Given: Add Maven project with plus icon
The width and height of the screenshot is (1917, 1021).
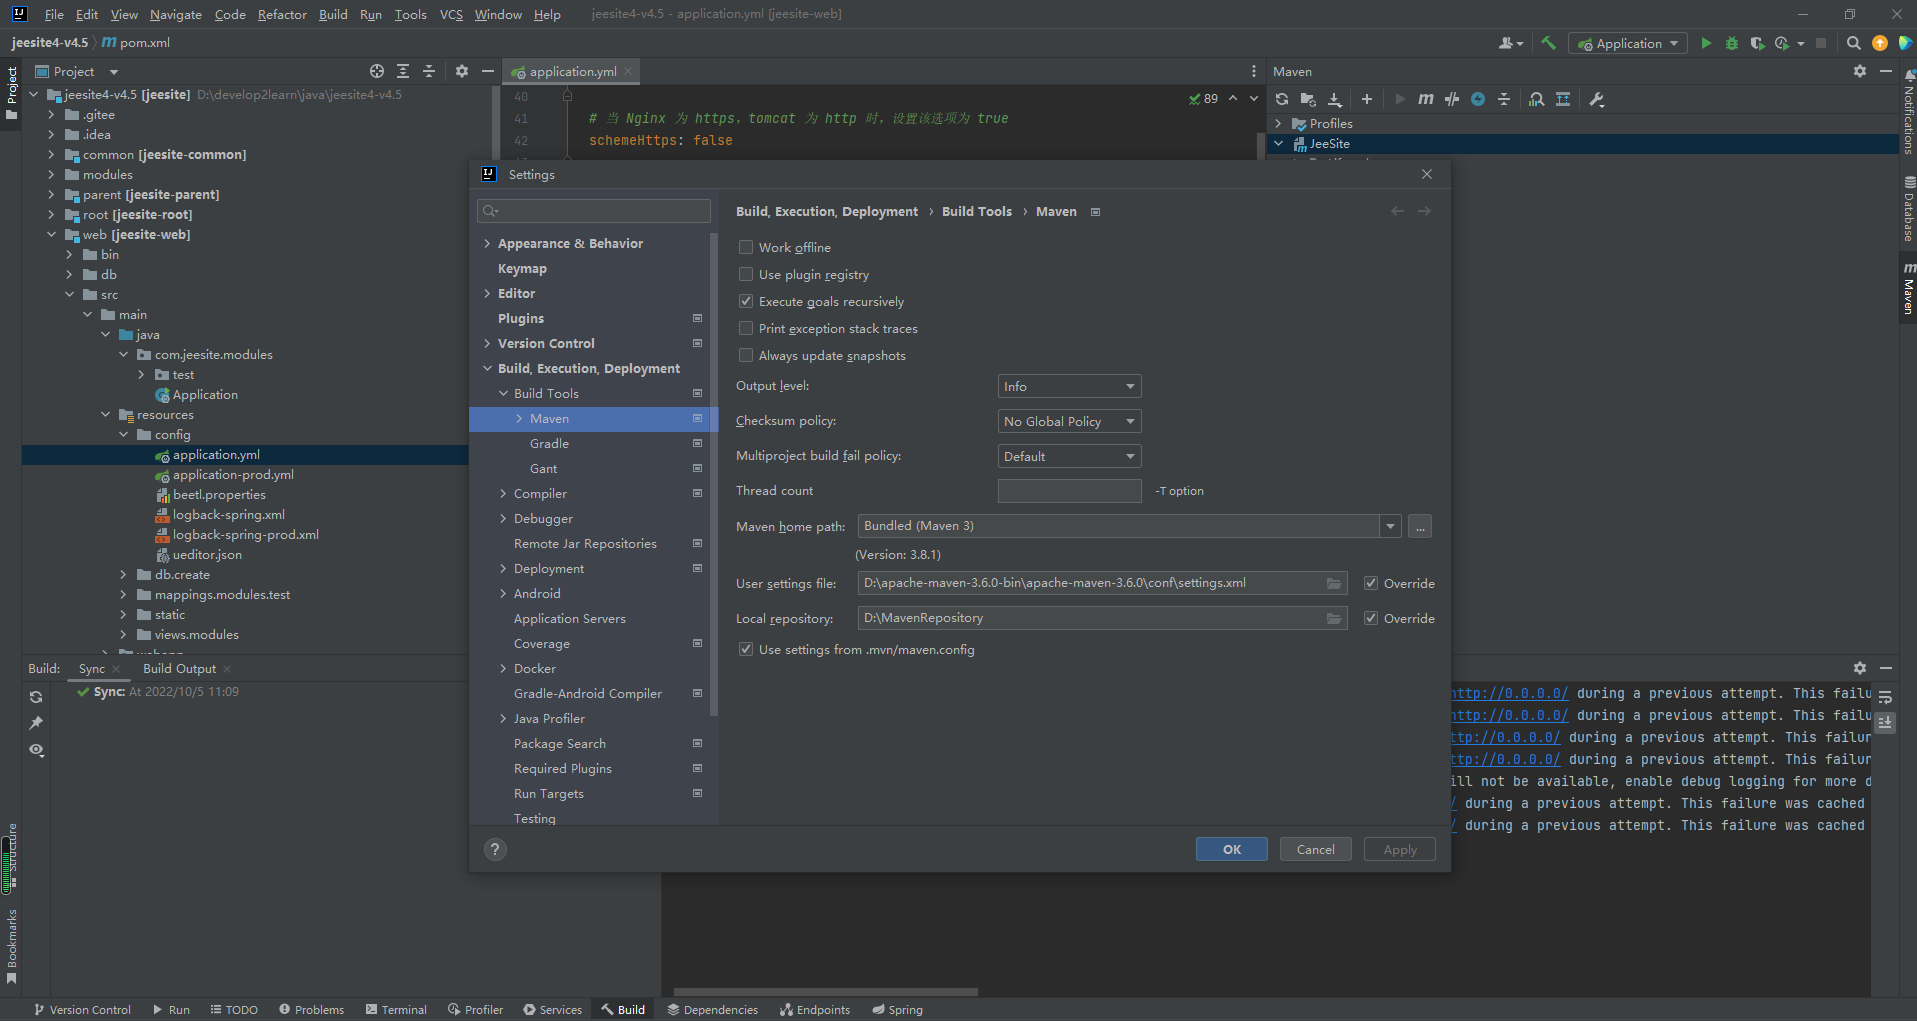Looking at the screenshot, I should (1367, 99).
